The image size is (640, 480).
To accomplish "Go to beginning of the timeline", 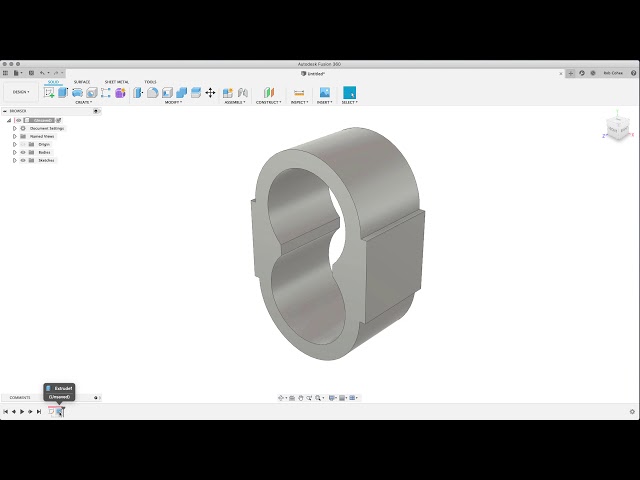I will [x=5, y=412].
